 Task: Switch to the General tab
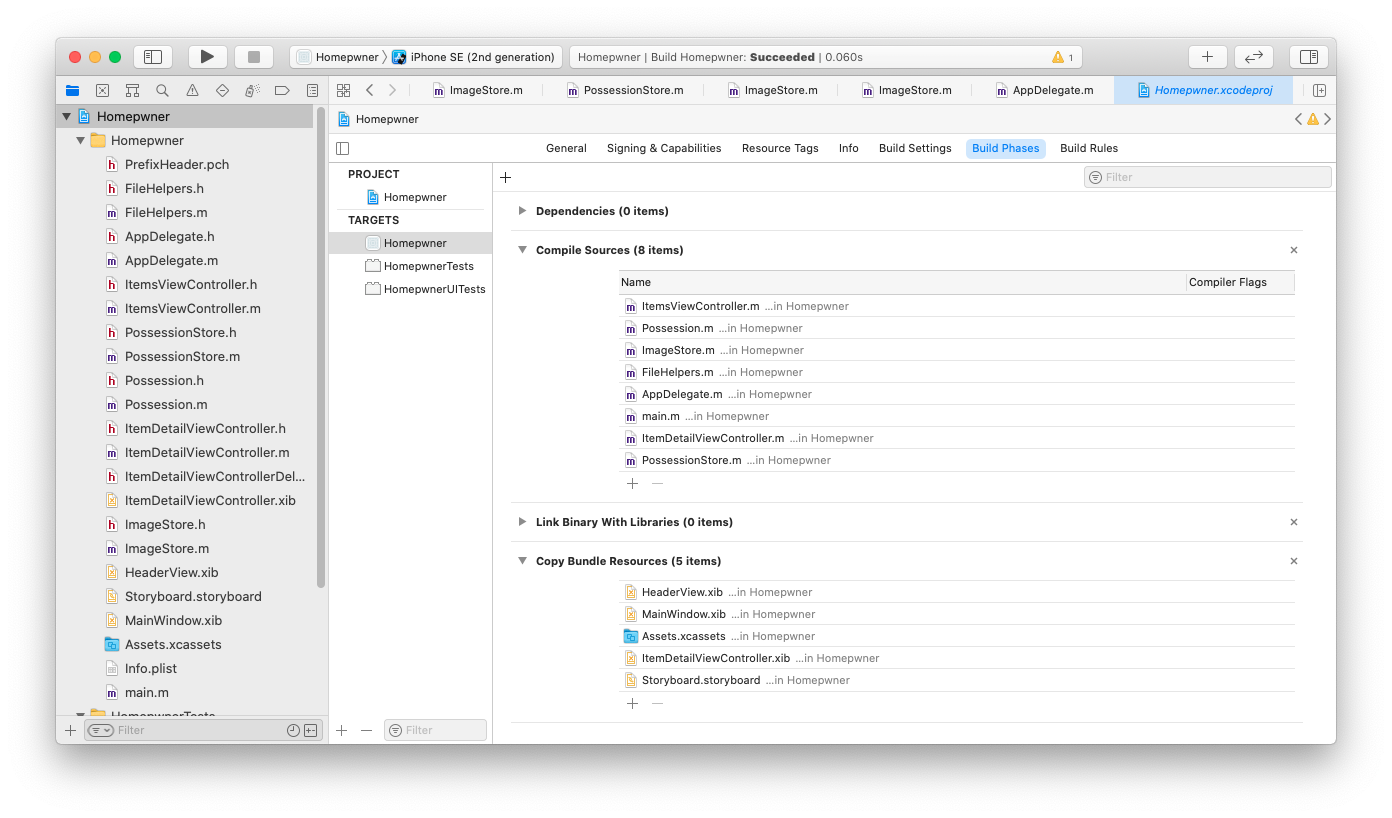[x=566, y=148]
